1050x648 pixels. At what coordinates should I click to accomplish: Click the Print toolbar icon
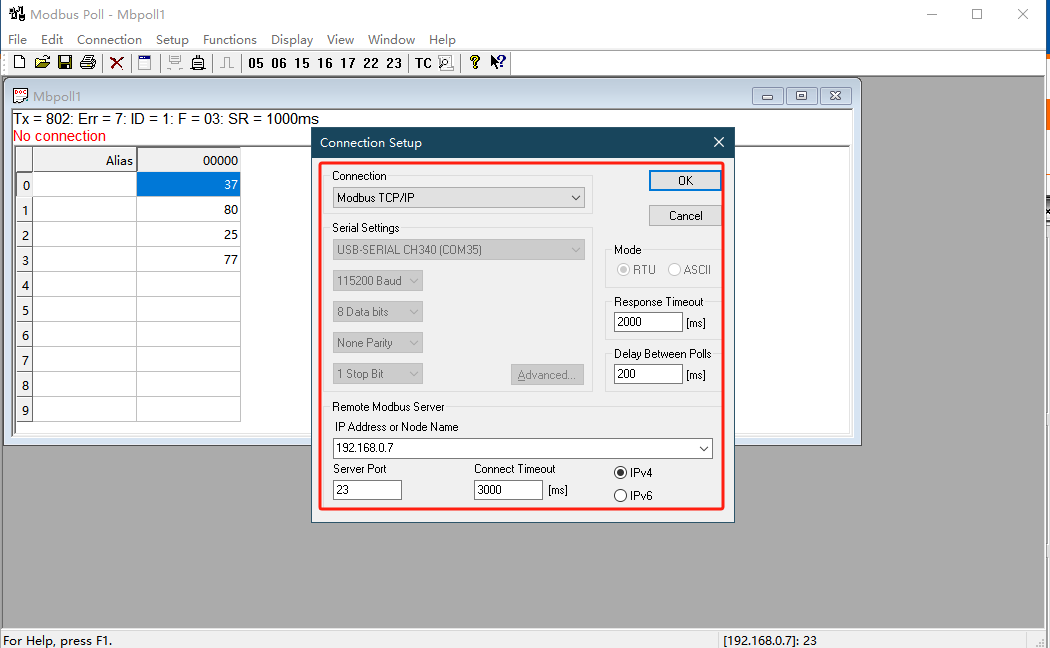pyautogui.click(x=88, y=63)
